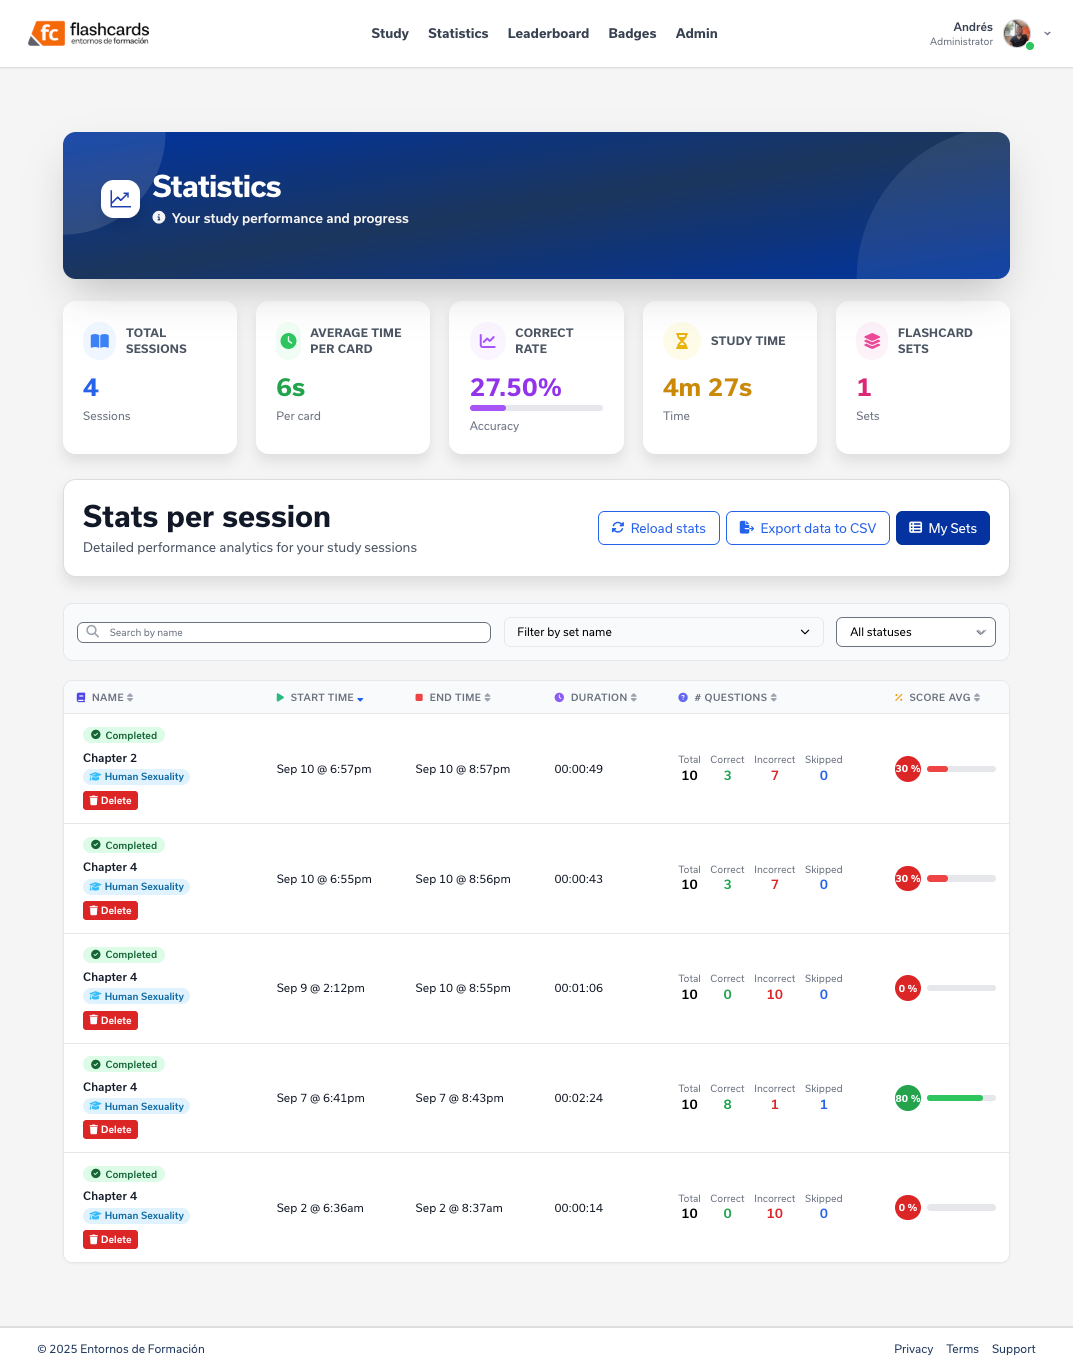The image size is (1073, 1370).
Task: Click the Average Time clock icon
Action: [288, 341]
